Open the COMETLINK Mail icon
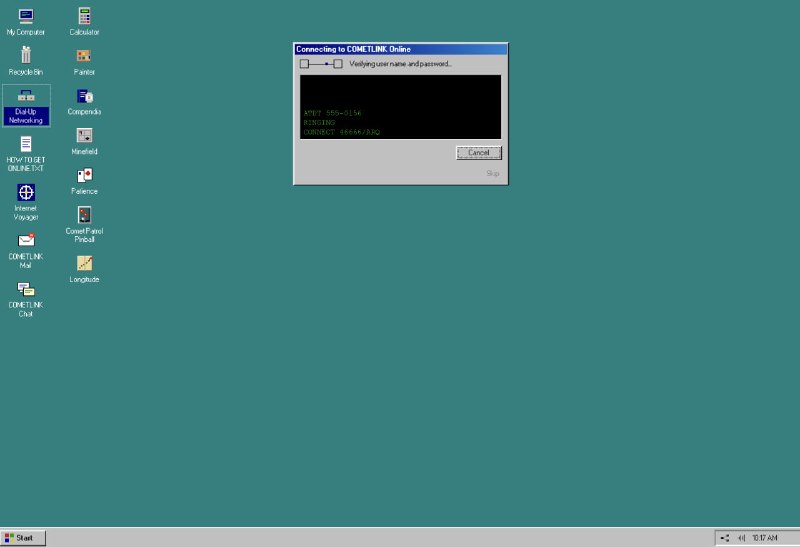Screen dimensions: 800x547 (x=26, y=251)
